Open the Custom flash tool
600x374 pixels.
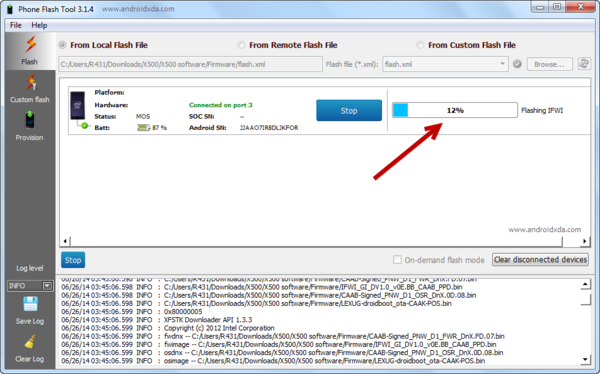click(x=30, y=89)
